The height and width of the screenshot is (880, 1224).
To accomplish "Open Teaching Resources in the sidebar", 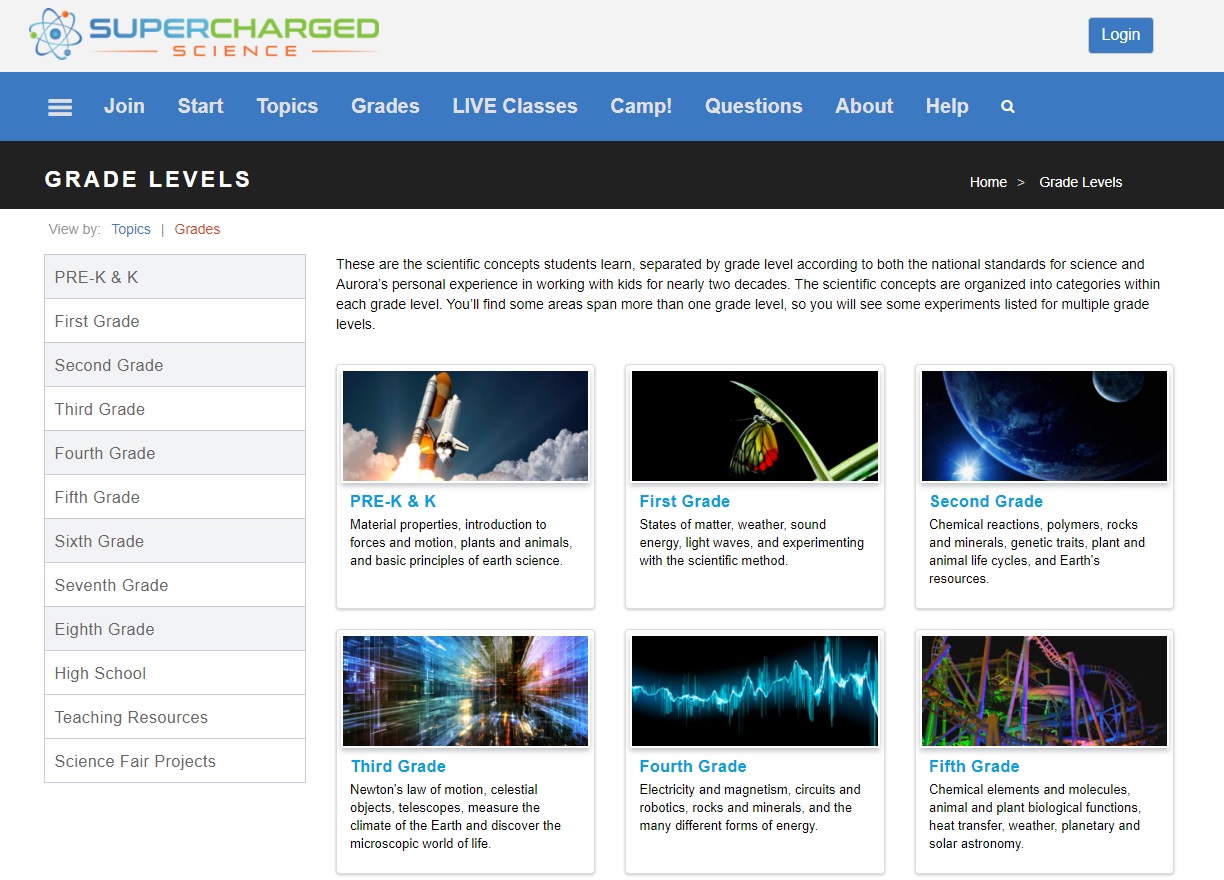I will pyautogui.click(x=175, y=717).
